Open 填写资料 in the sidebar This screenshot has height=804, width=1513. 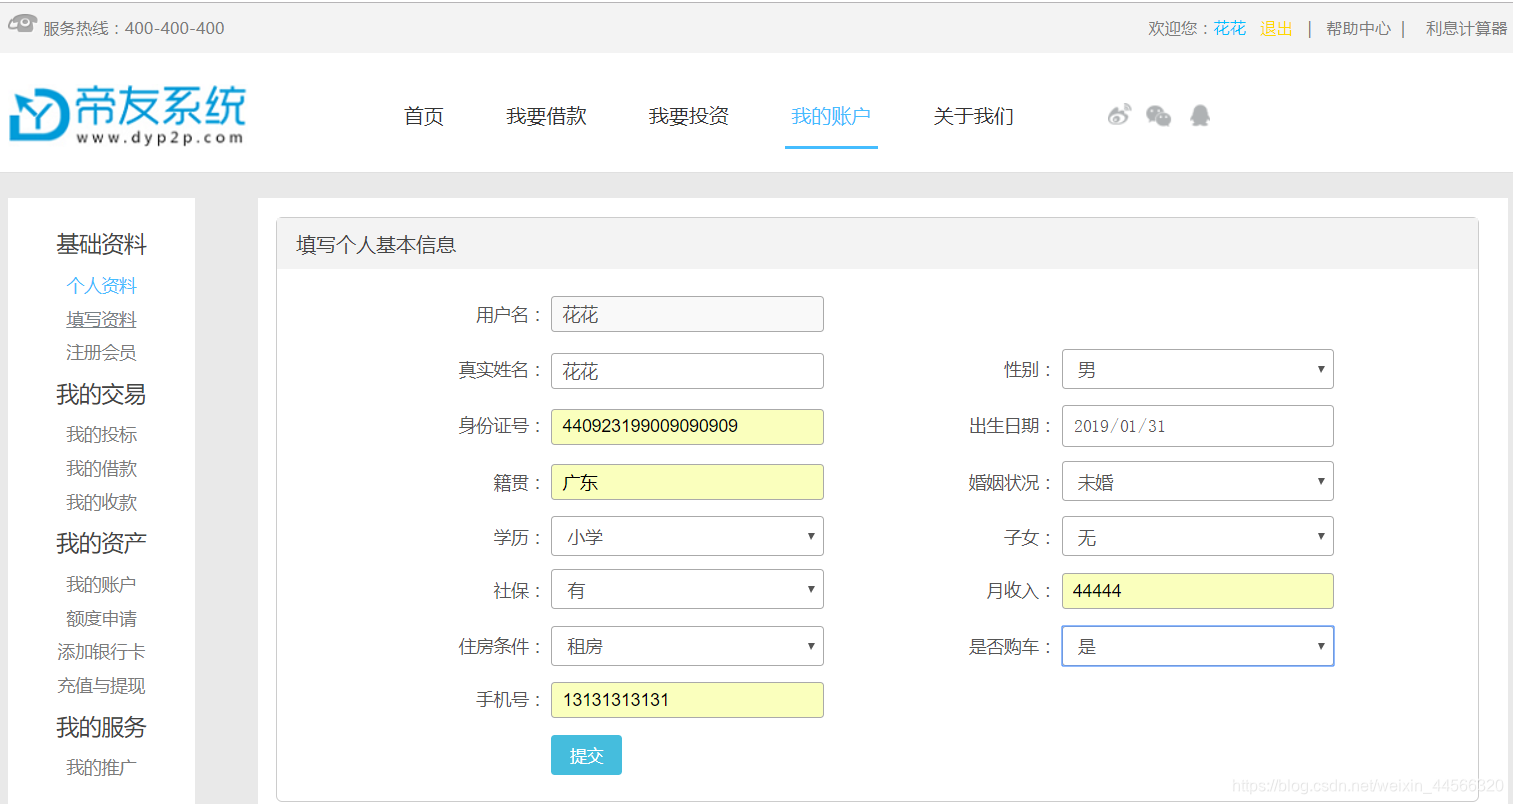[x=101, y=319]
